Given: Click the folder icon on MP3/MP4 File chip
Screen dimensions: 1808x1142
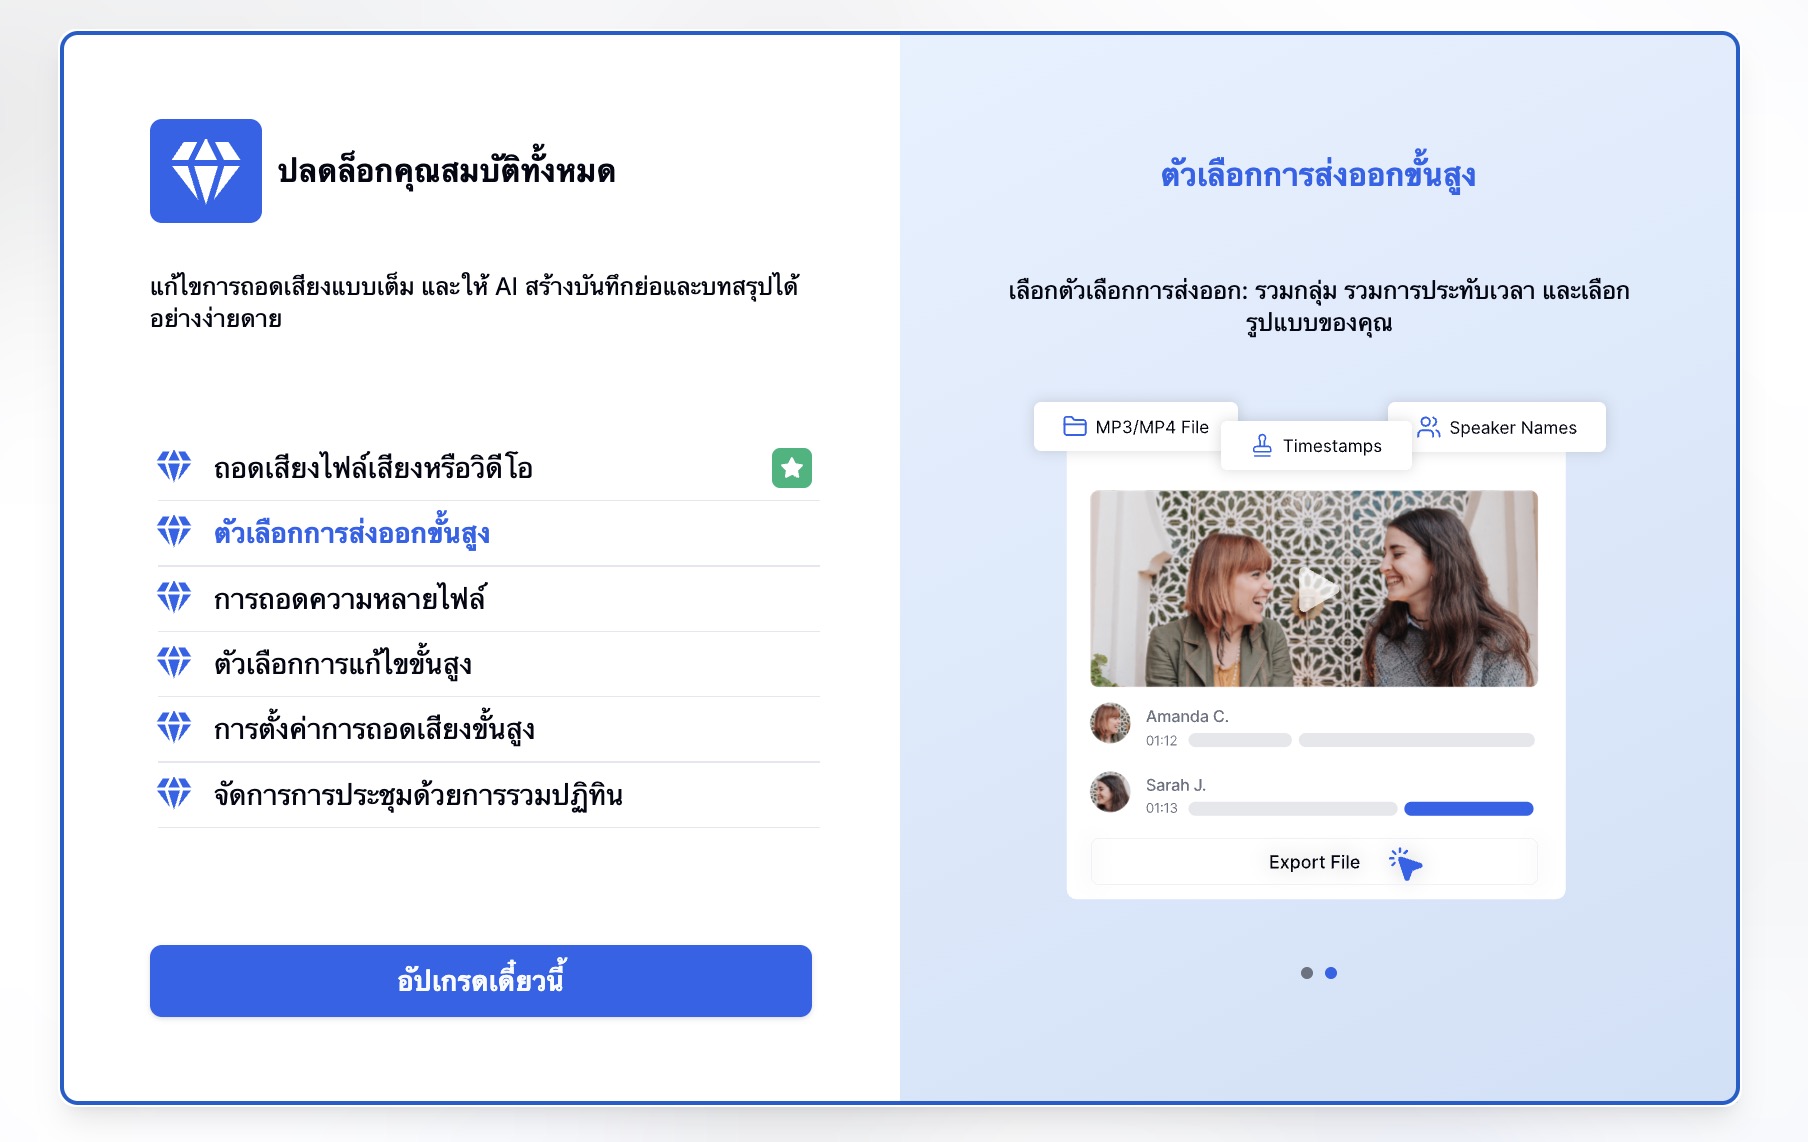Looking at the screenshot, I should (x=1075, y=426).
